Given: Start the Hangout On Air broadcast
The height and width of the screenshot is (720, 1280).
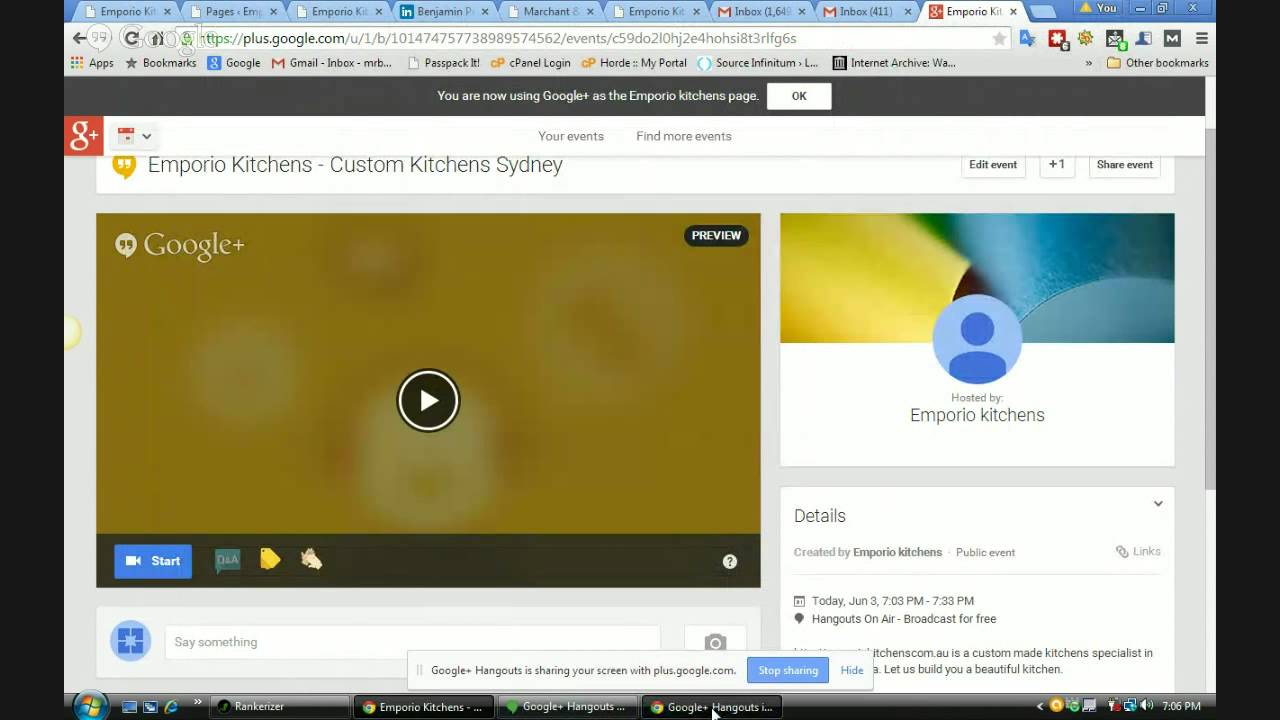Looking at the screenshot, I should point(153,561).
